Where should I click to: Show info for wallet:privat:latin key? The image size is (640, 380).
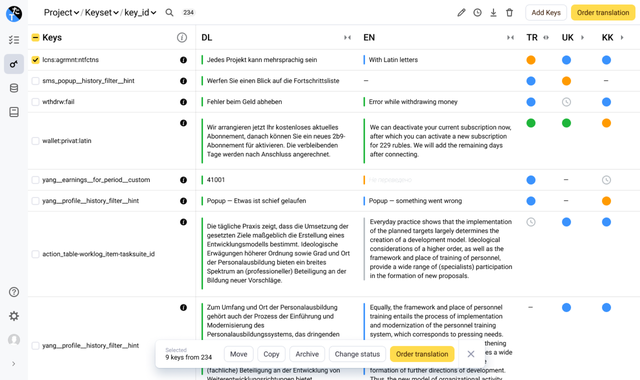pos(184,123)
